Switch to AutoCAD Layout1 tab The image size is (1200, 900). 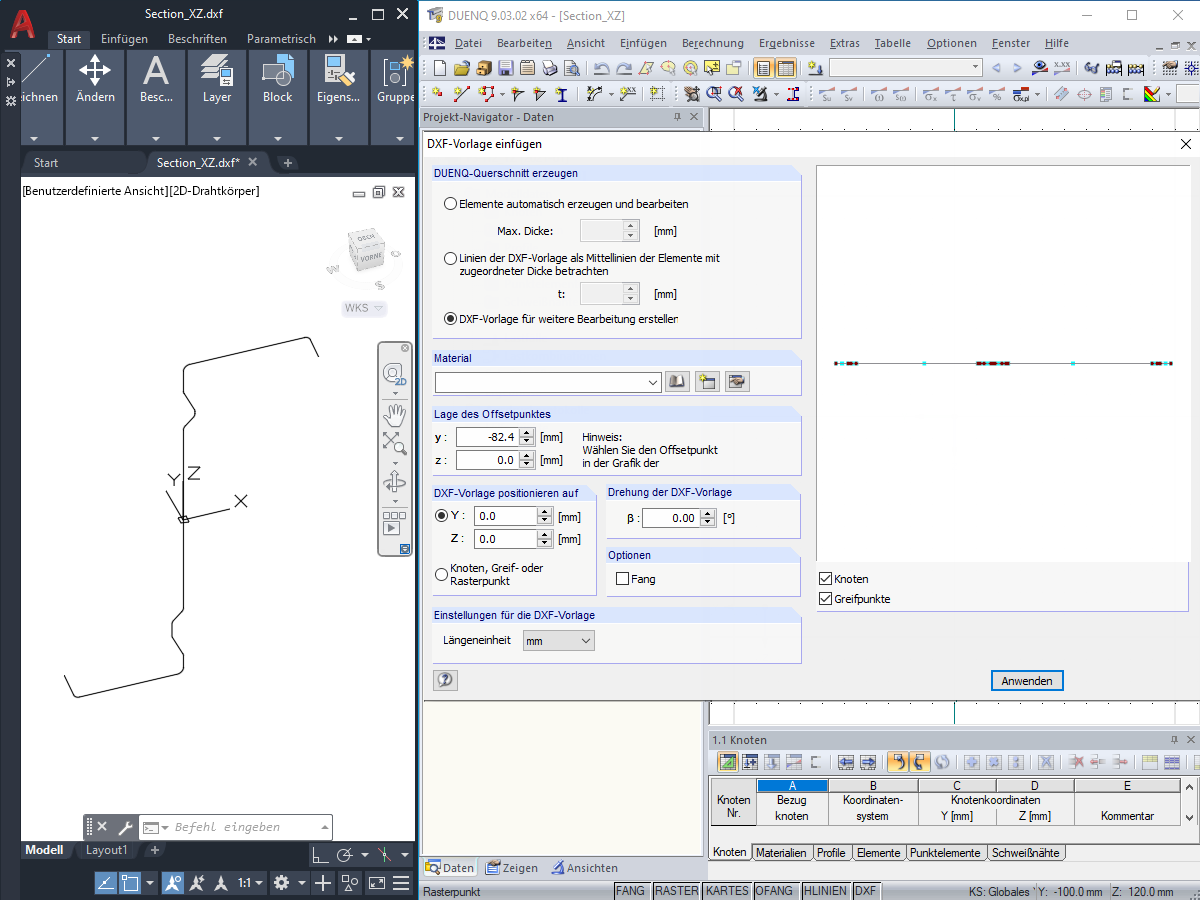106,850
